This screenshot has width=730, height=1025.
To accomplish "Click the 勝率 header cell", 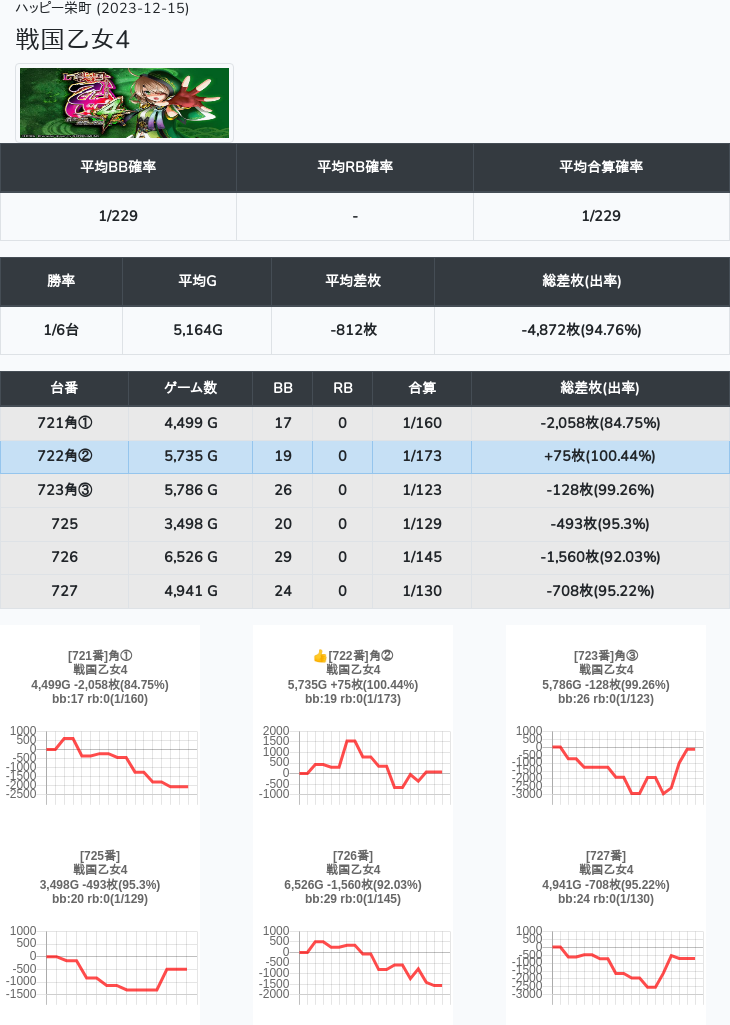I will pyautogui.click(x=61, y=282).
